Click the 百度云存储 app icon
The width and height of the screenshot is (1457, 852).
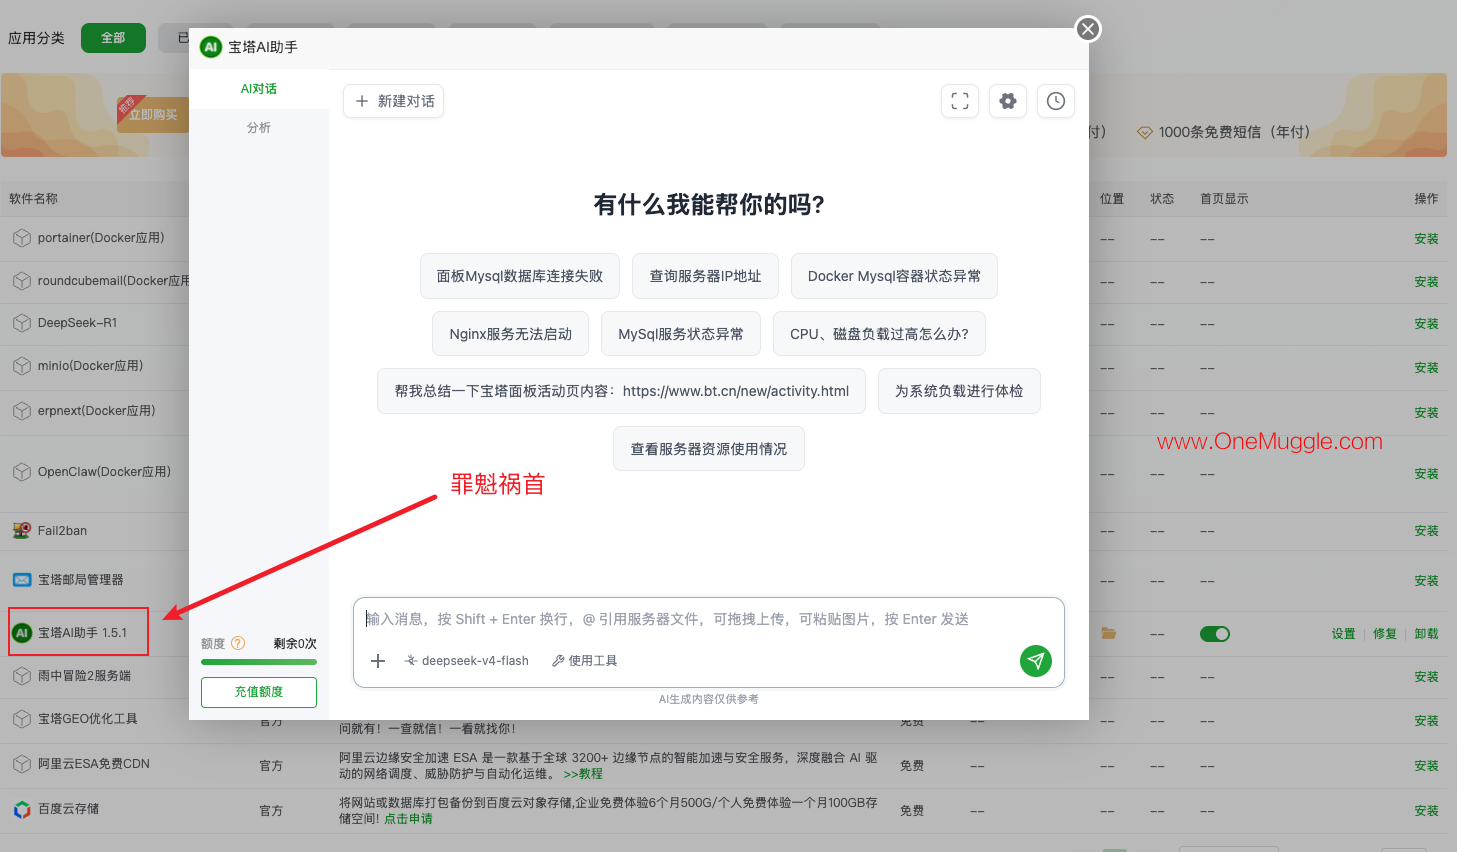pyautogui.click(x=22, y=809)
